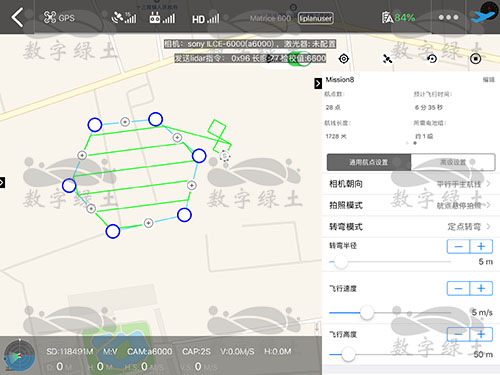Viewport: 500px width, 375px height.
Task: Tap the back arrow icon
Action: click(17, 17)
